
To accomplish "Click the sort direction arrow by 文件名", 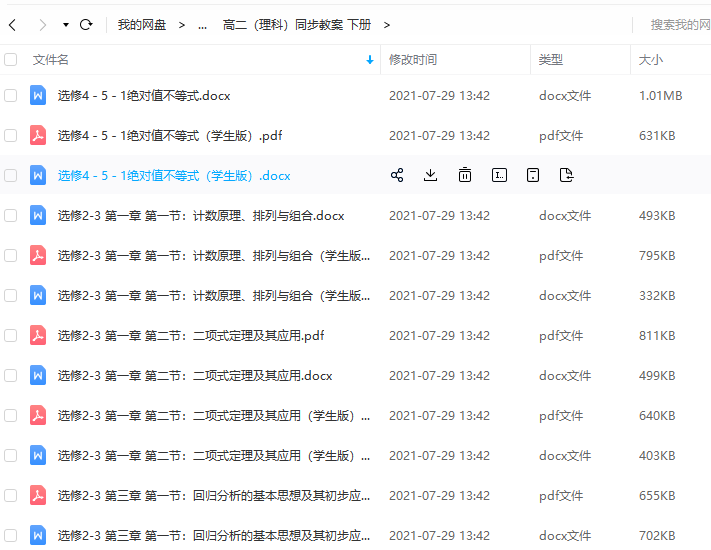I will coord(370,60).
